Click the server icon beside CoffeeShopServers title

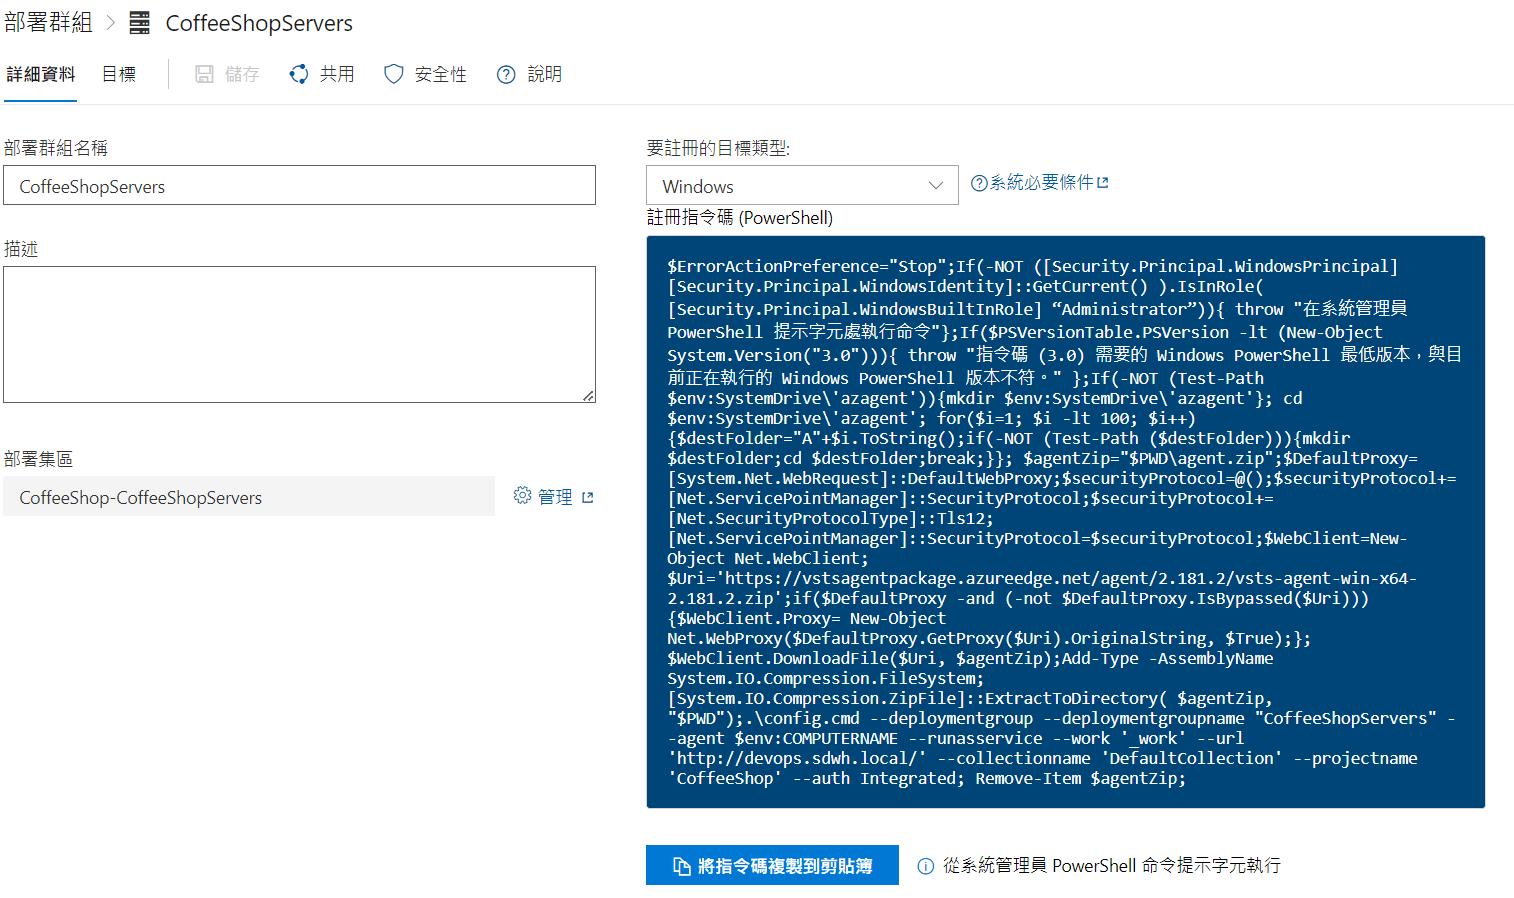click(x=140, y=23)
